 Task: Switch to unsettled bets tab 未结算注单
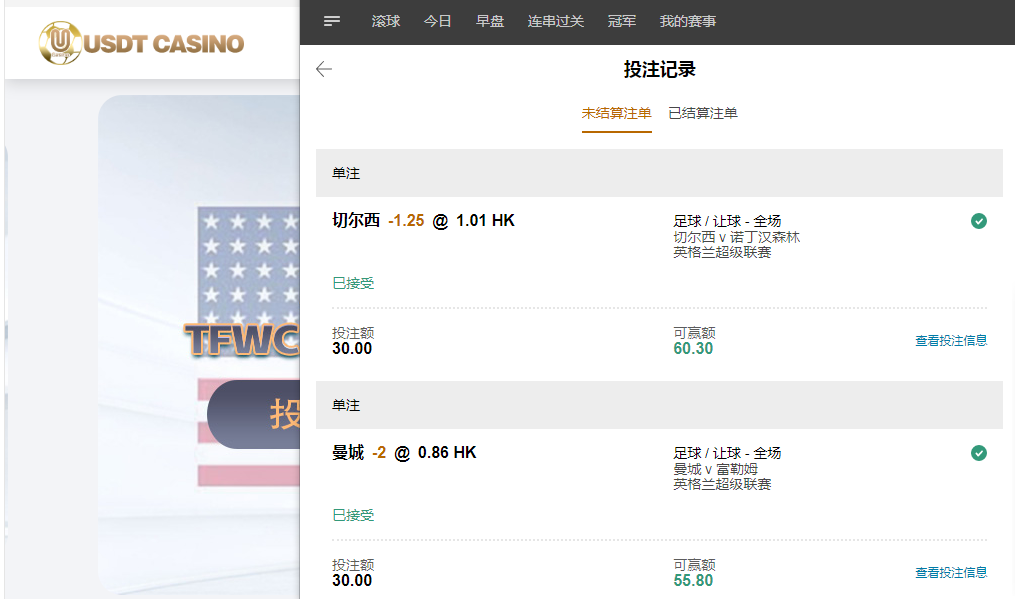coord(616,114)
